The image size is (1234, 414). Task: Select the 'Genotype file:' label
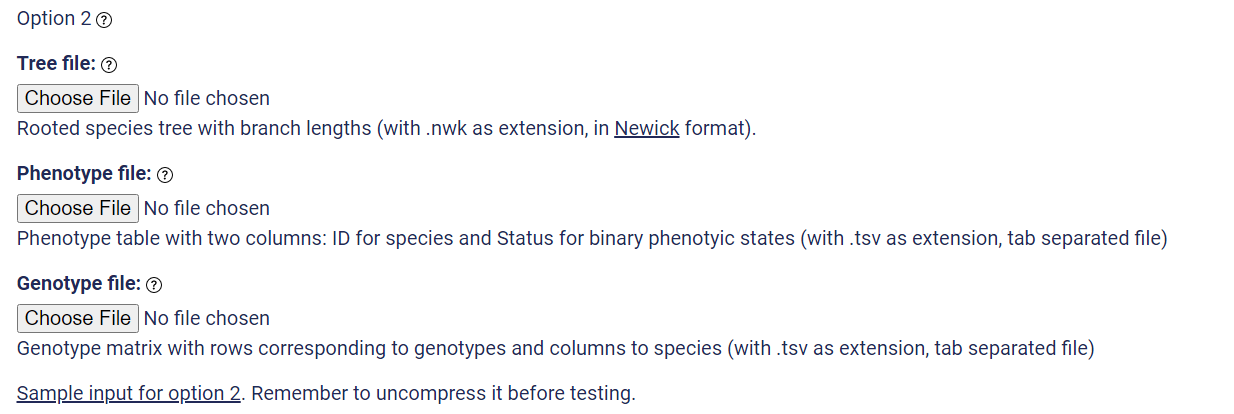79,284
